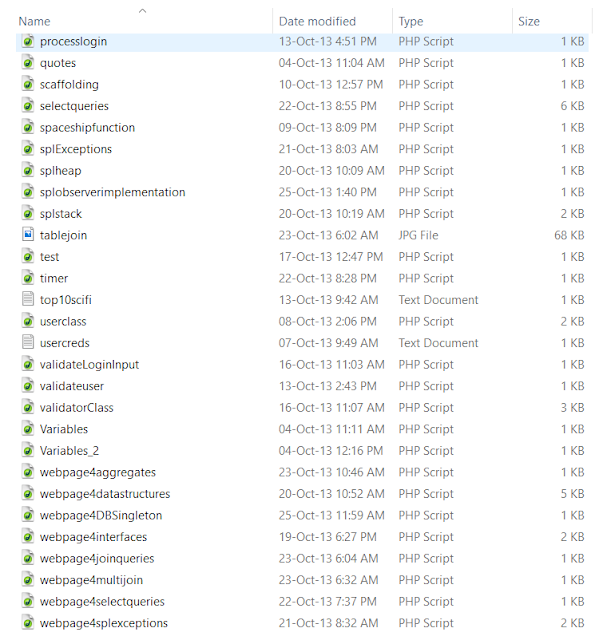
Task: Sort by Date modified column header
Action: [317, 21]
